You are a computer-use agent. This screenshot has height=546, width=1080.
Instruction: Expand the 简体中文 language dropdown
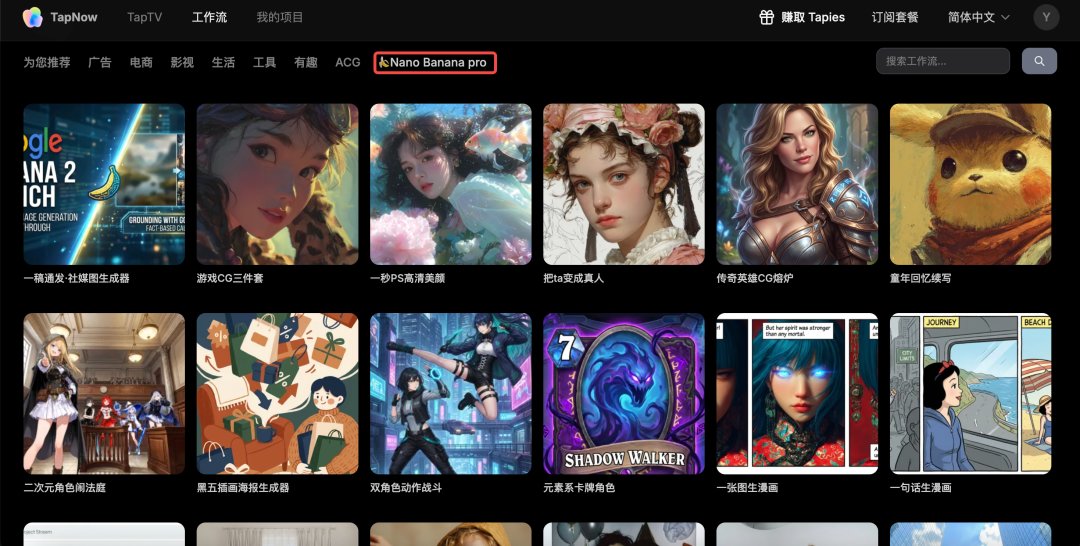[979, 17]
